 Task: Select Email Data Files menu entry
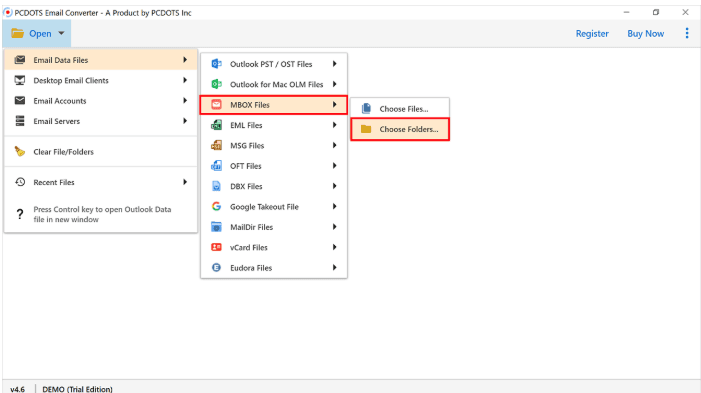[101, 60]
